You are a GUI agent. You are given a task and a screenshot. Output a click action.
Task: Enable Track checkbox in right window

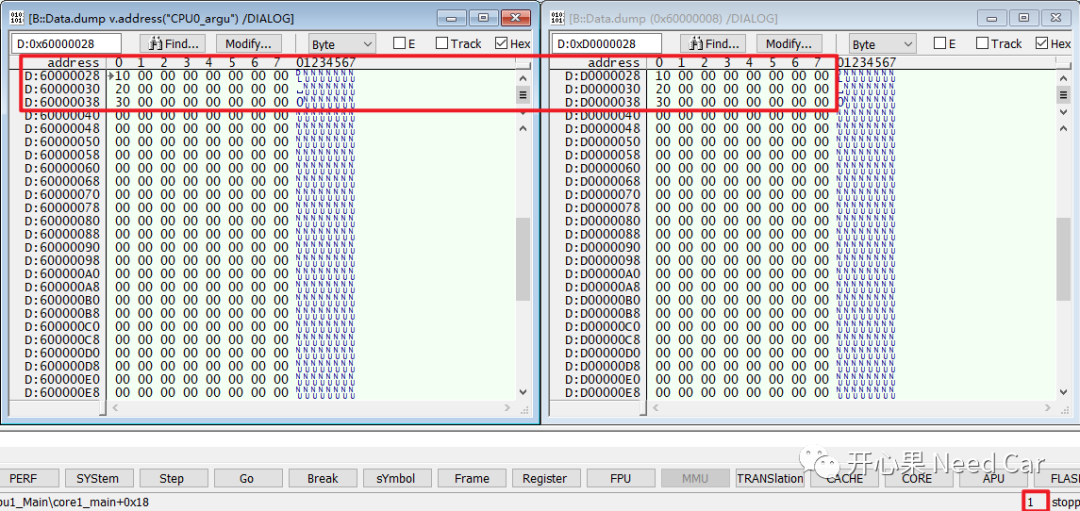click(x=982, y=44)
